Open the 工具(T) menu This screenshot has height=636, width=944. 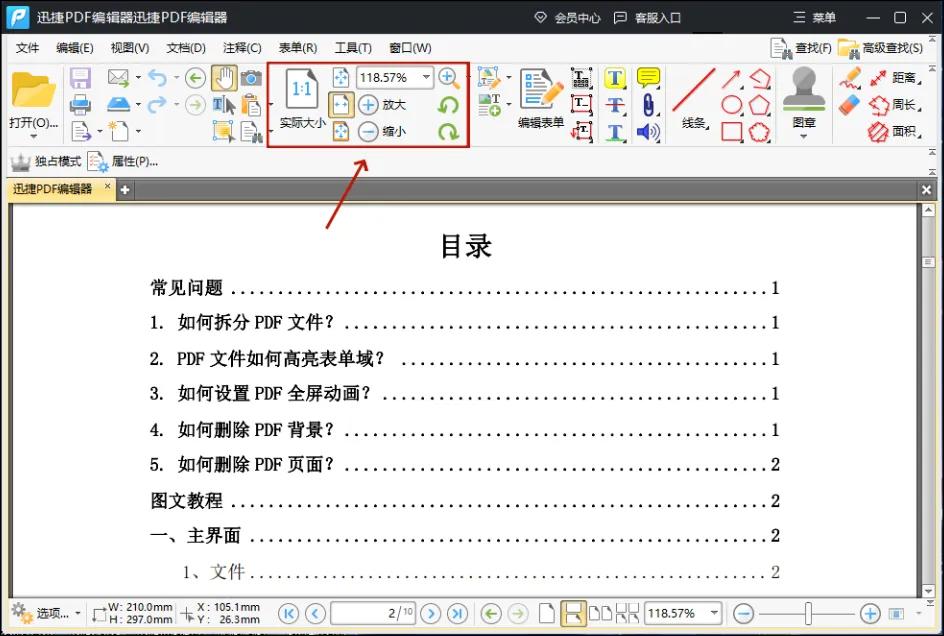[353, 48]
